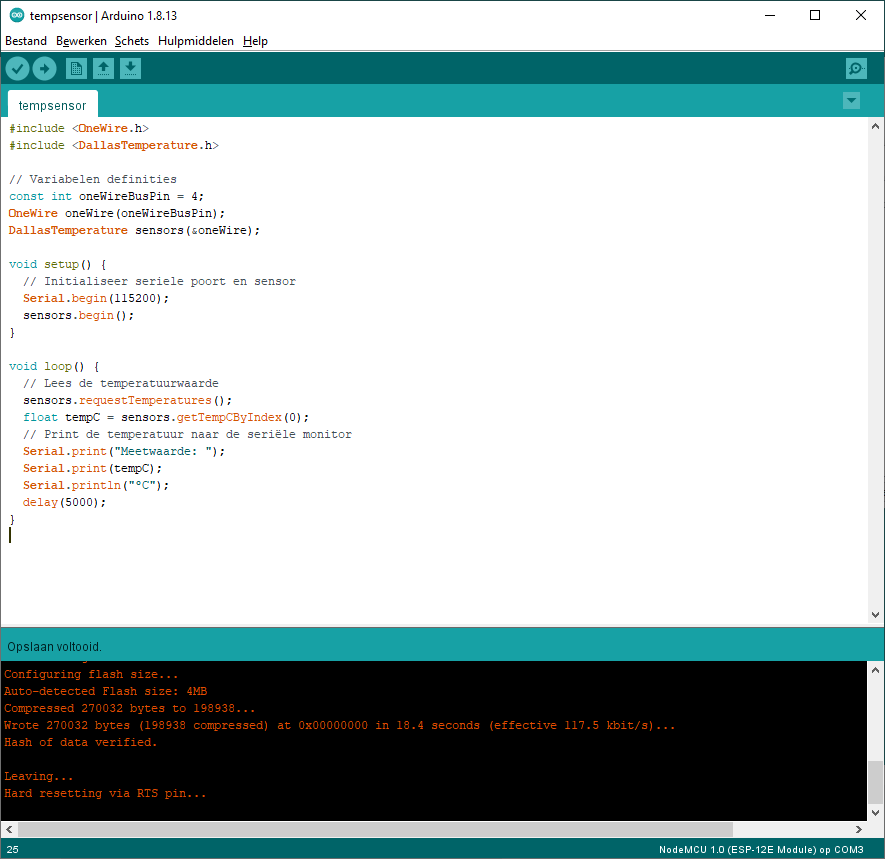Image resolution: width=885 pixels, height=859 pixels.
Task: Maximize the Arduino window
Action: click(x=815, y=15)
